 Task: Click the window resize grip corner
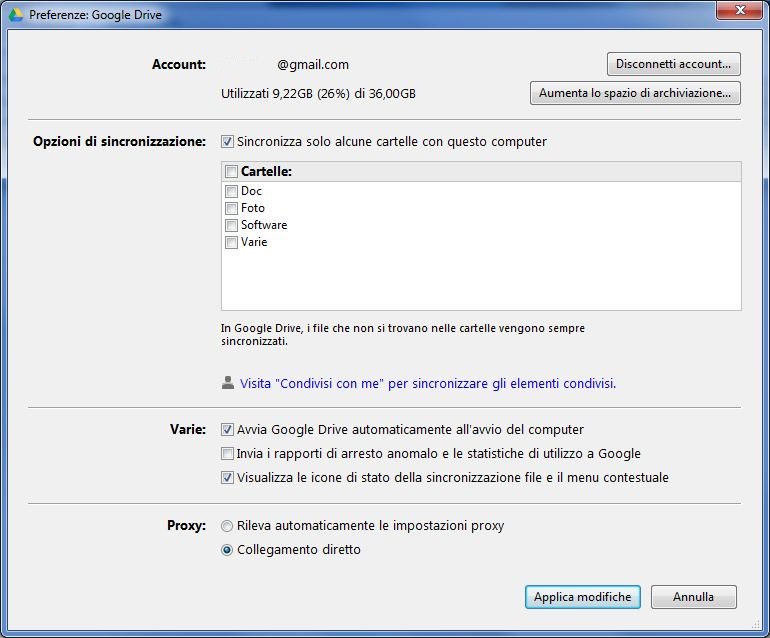(755, 624)
